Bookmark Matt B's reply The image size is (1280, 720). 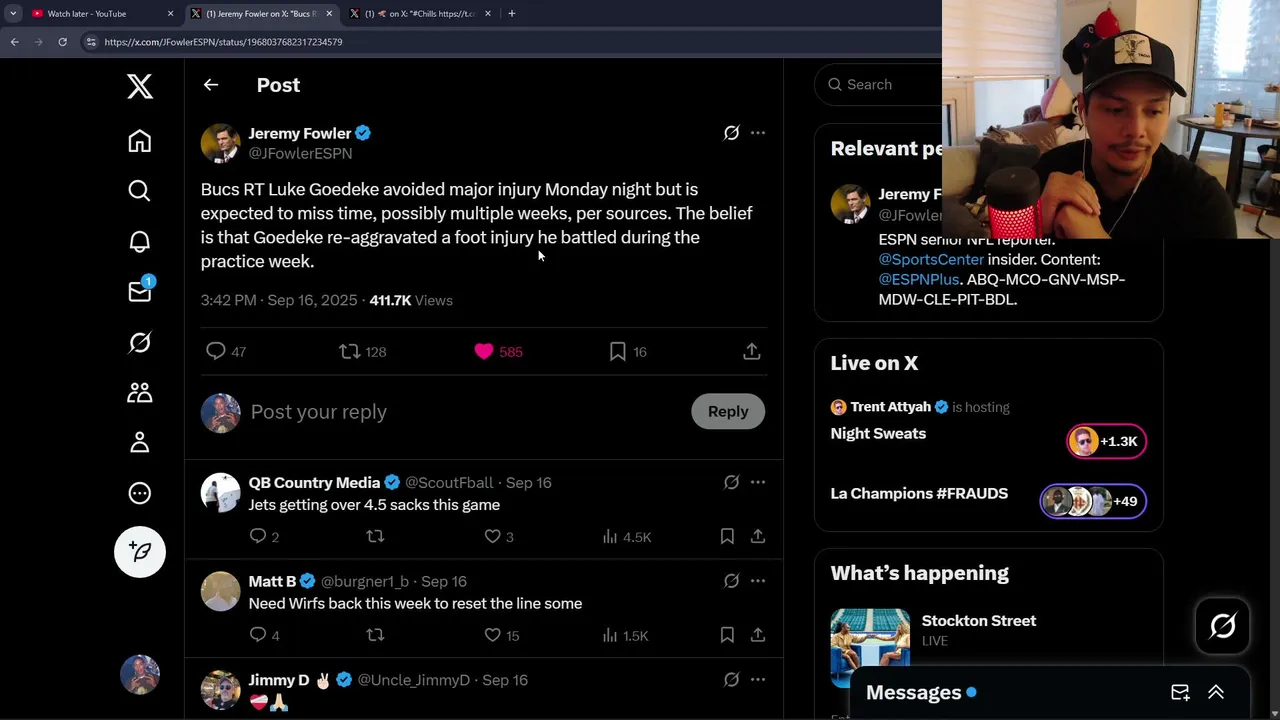[727, 635]
